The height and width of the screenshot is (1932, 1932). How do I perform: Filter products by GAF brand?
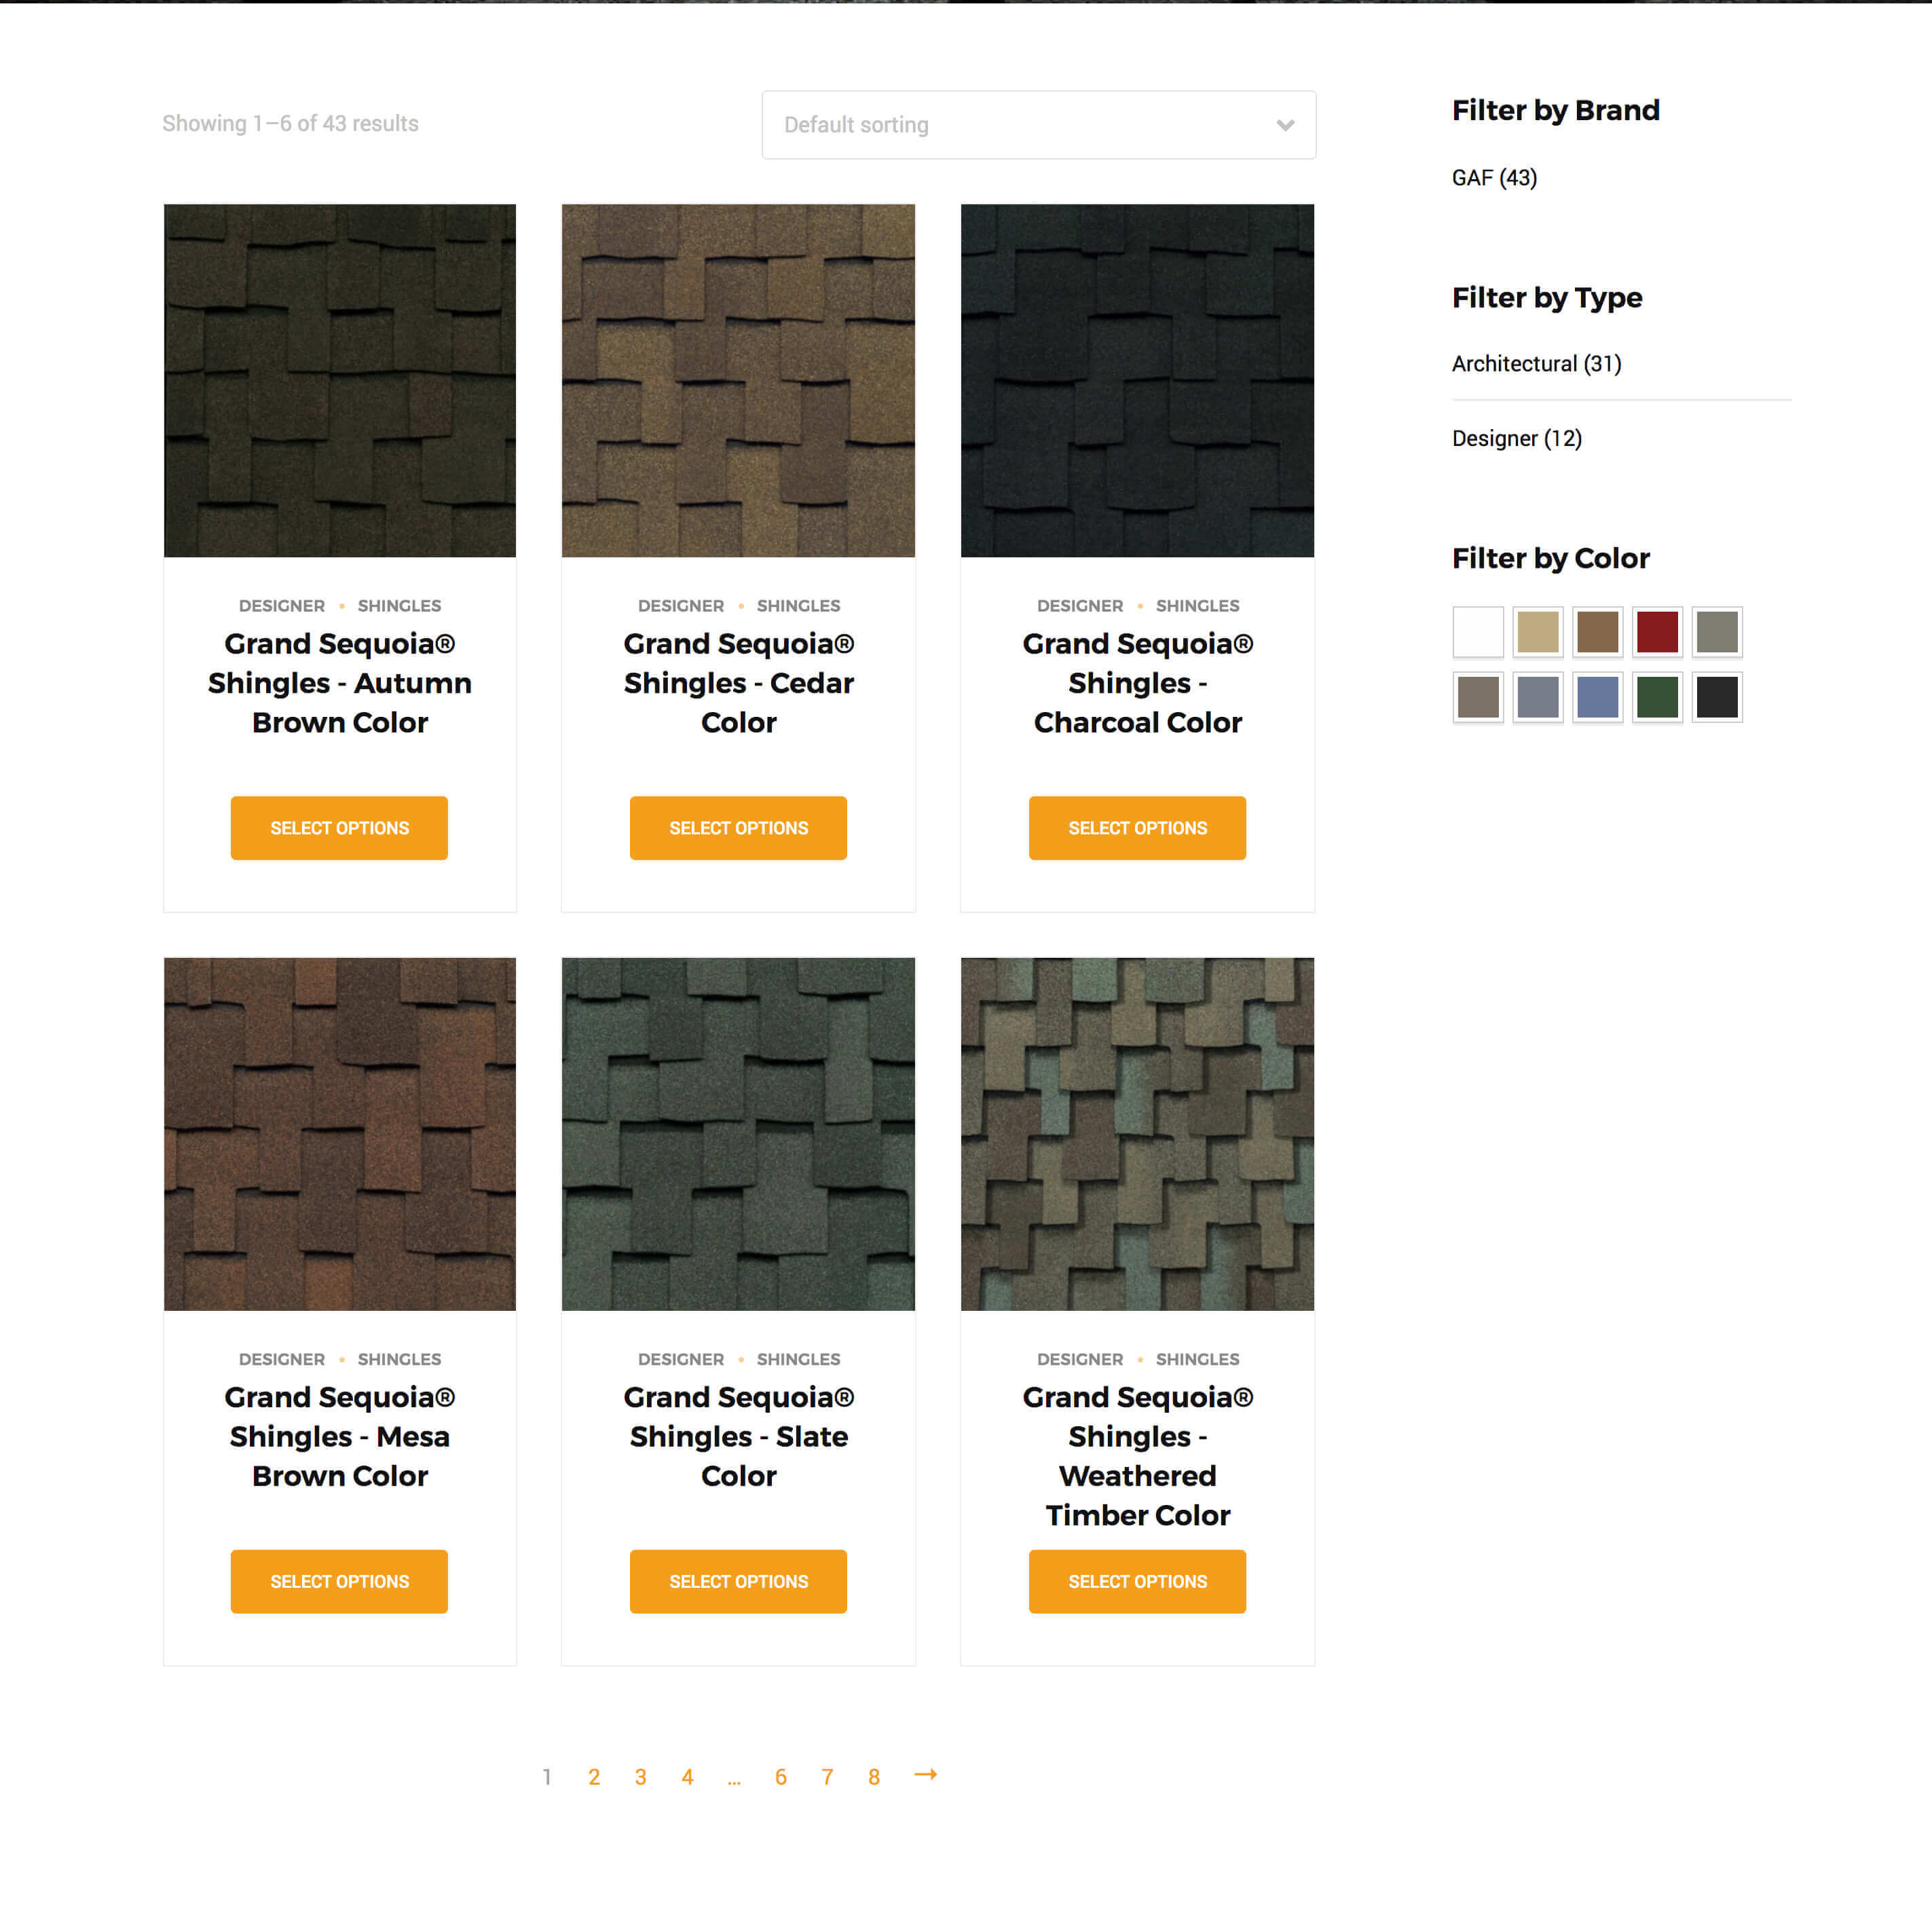tap(1494, 178)
